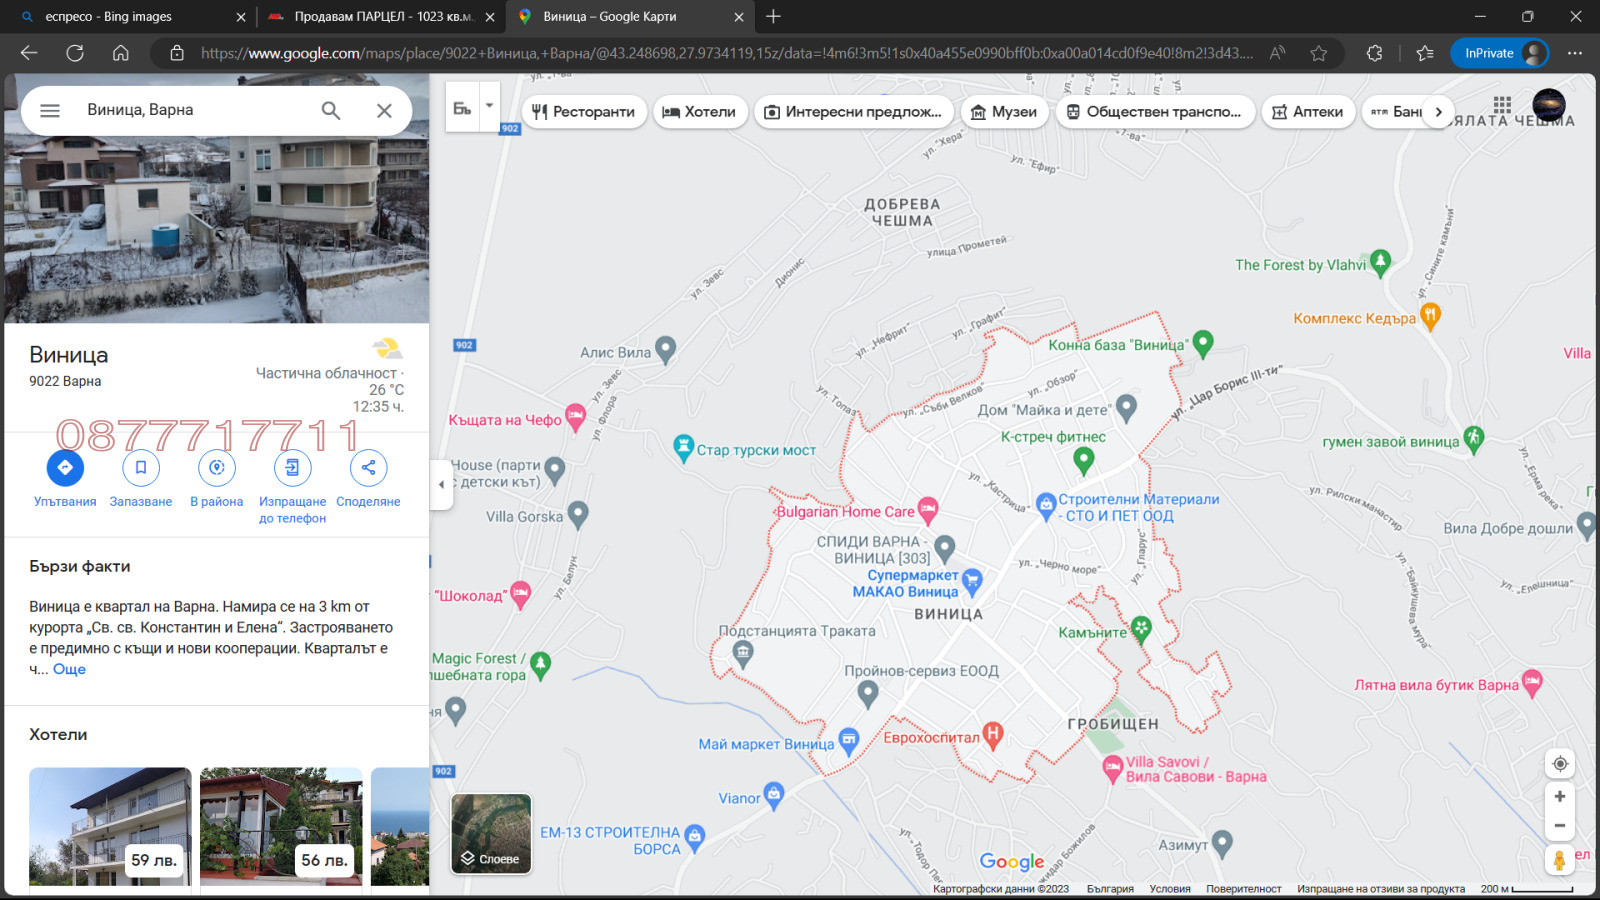The image size is (1600, 900).
Task: Switch map to Слоеве layers view
Action: tap(491, 834)
